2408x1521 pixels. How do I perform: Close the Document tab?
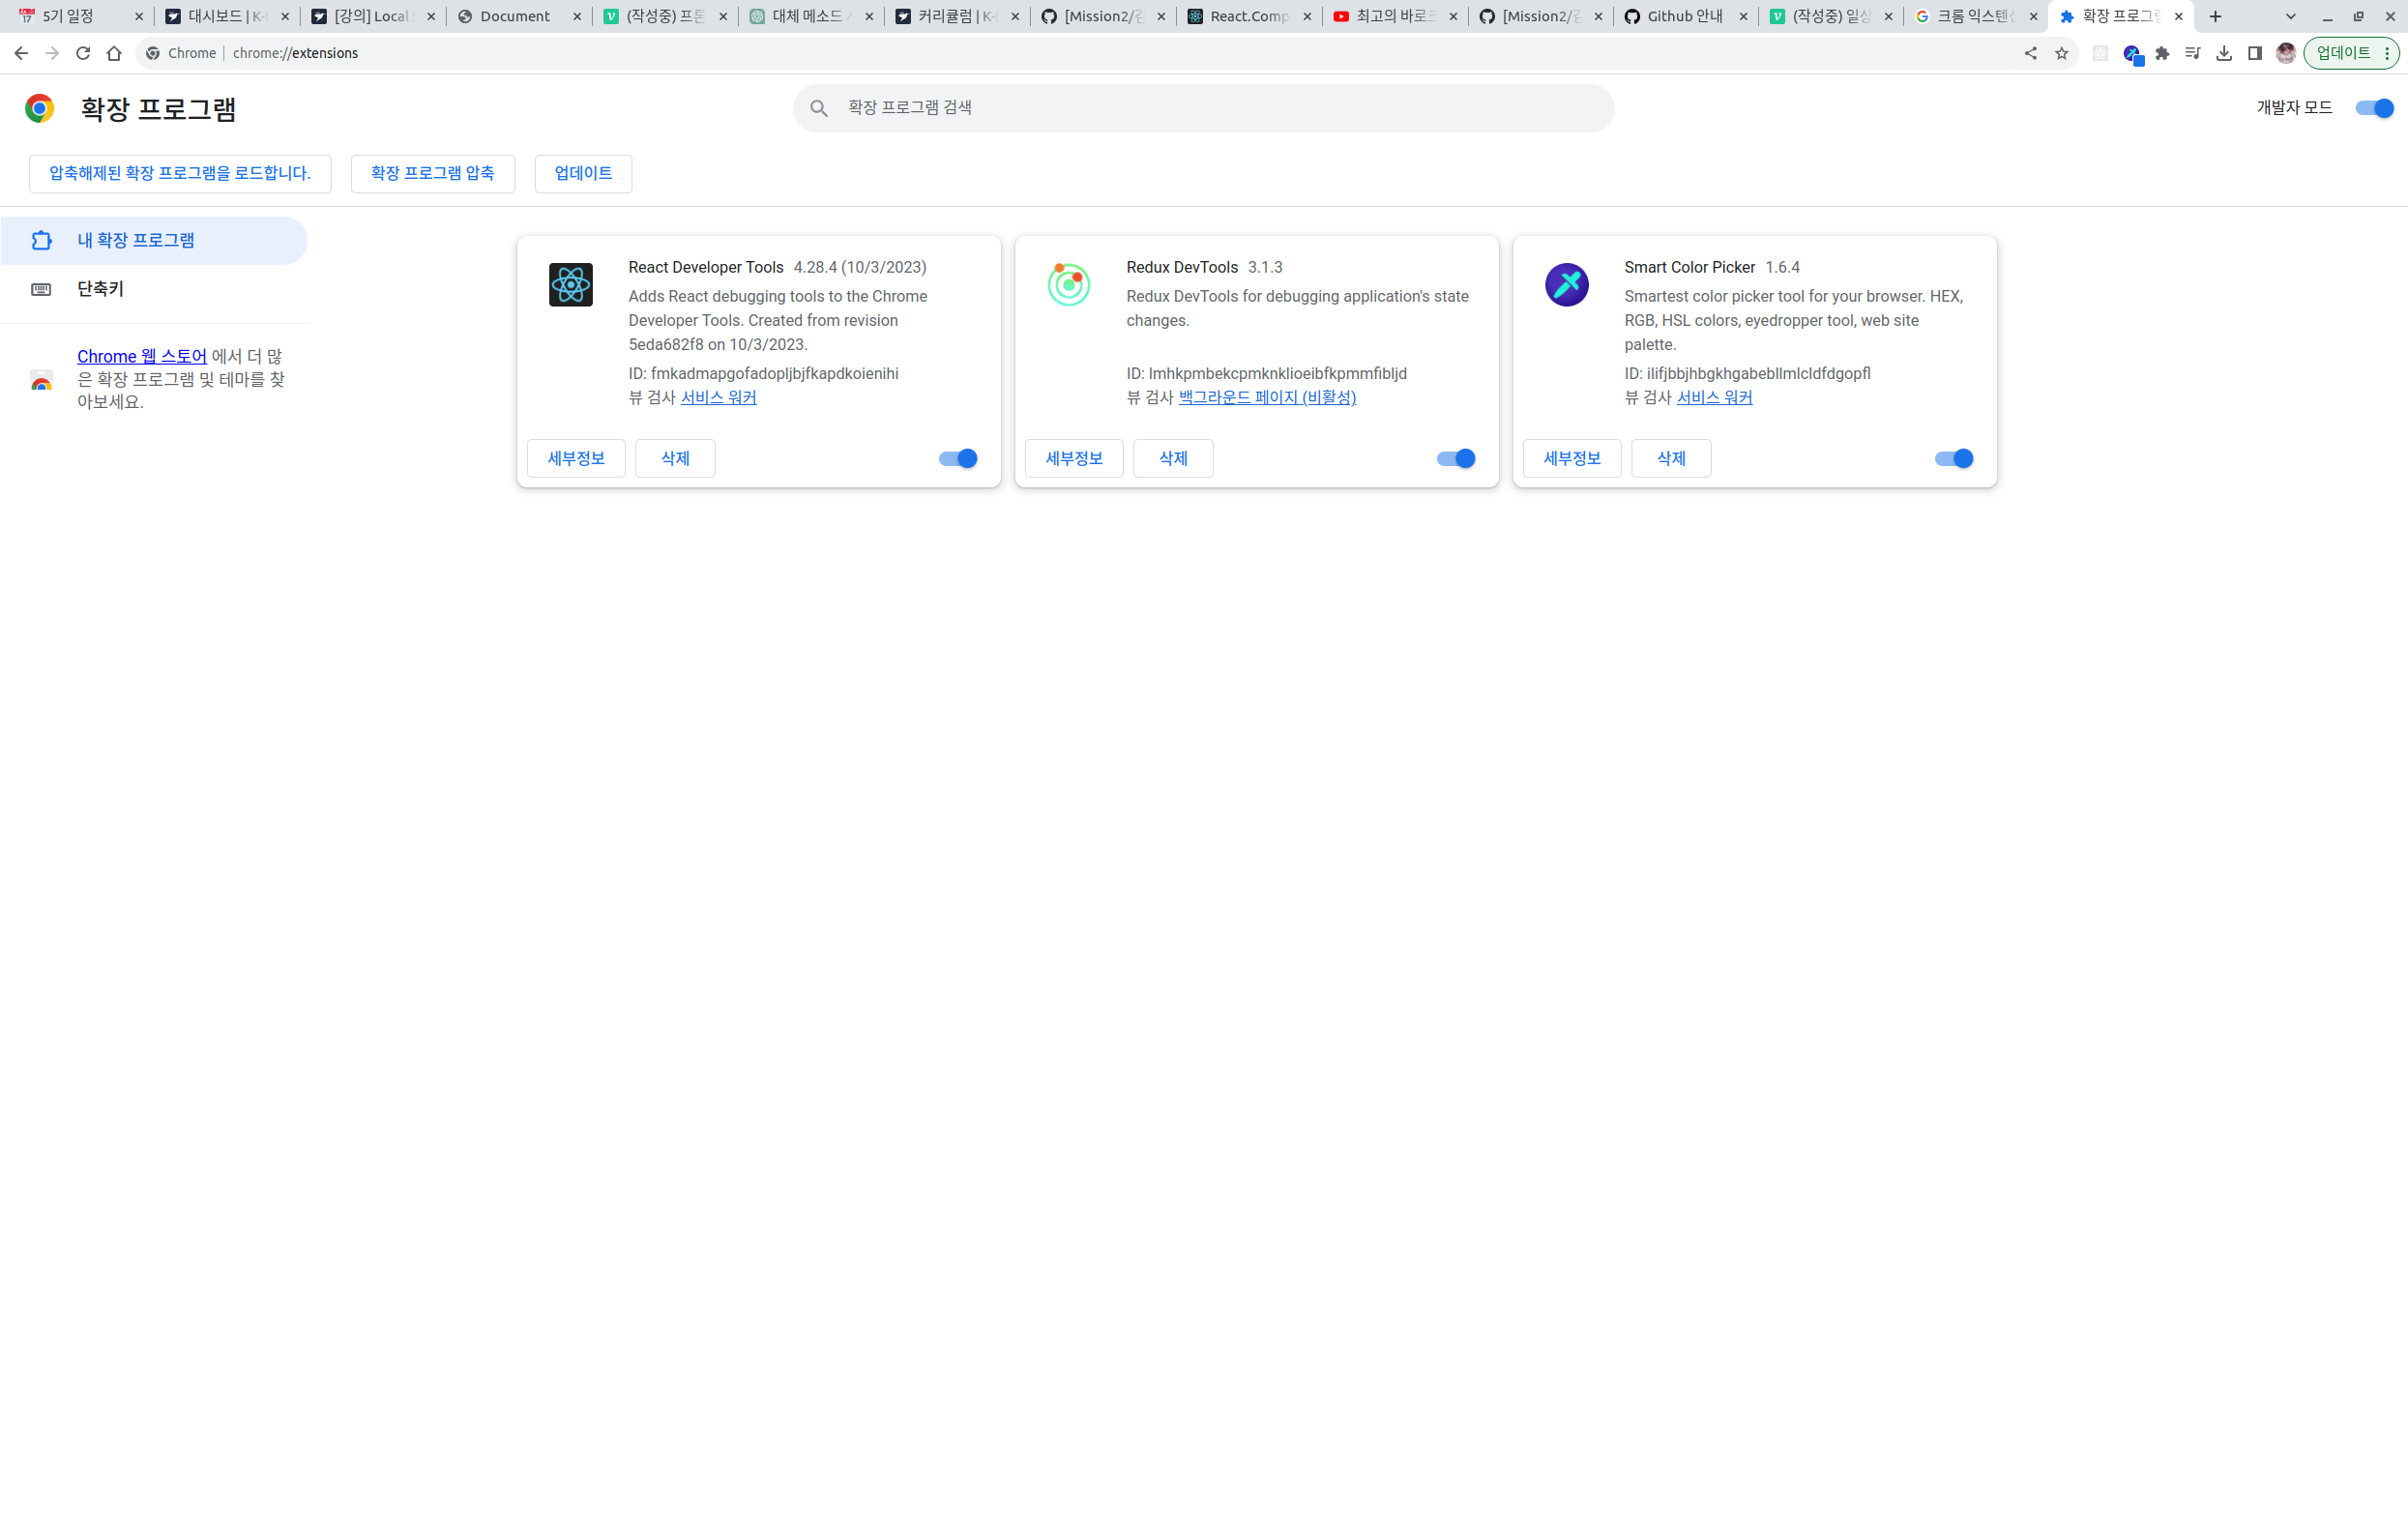577,16
